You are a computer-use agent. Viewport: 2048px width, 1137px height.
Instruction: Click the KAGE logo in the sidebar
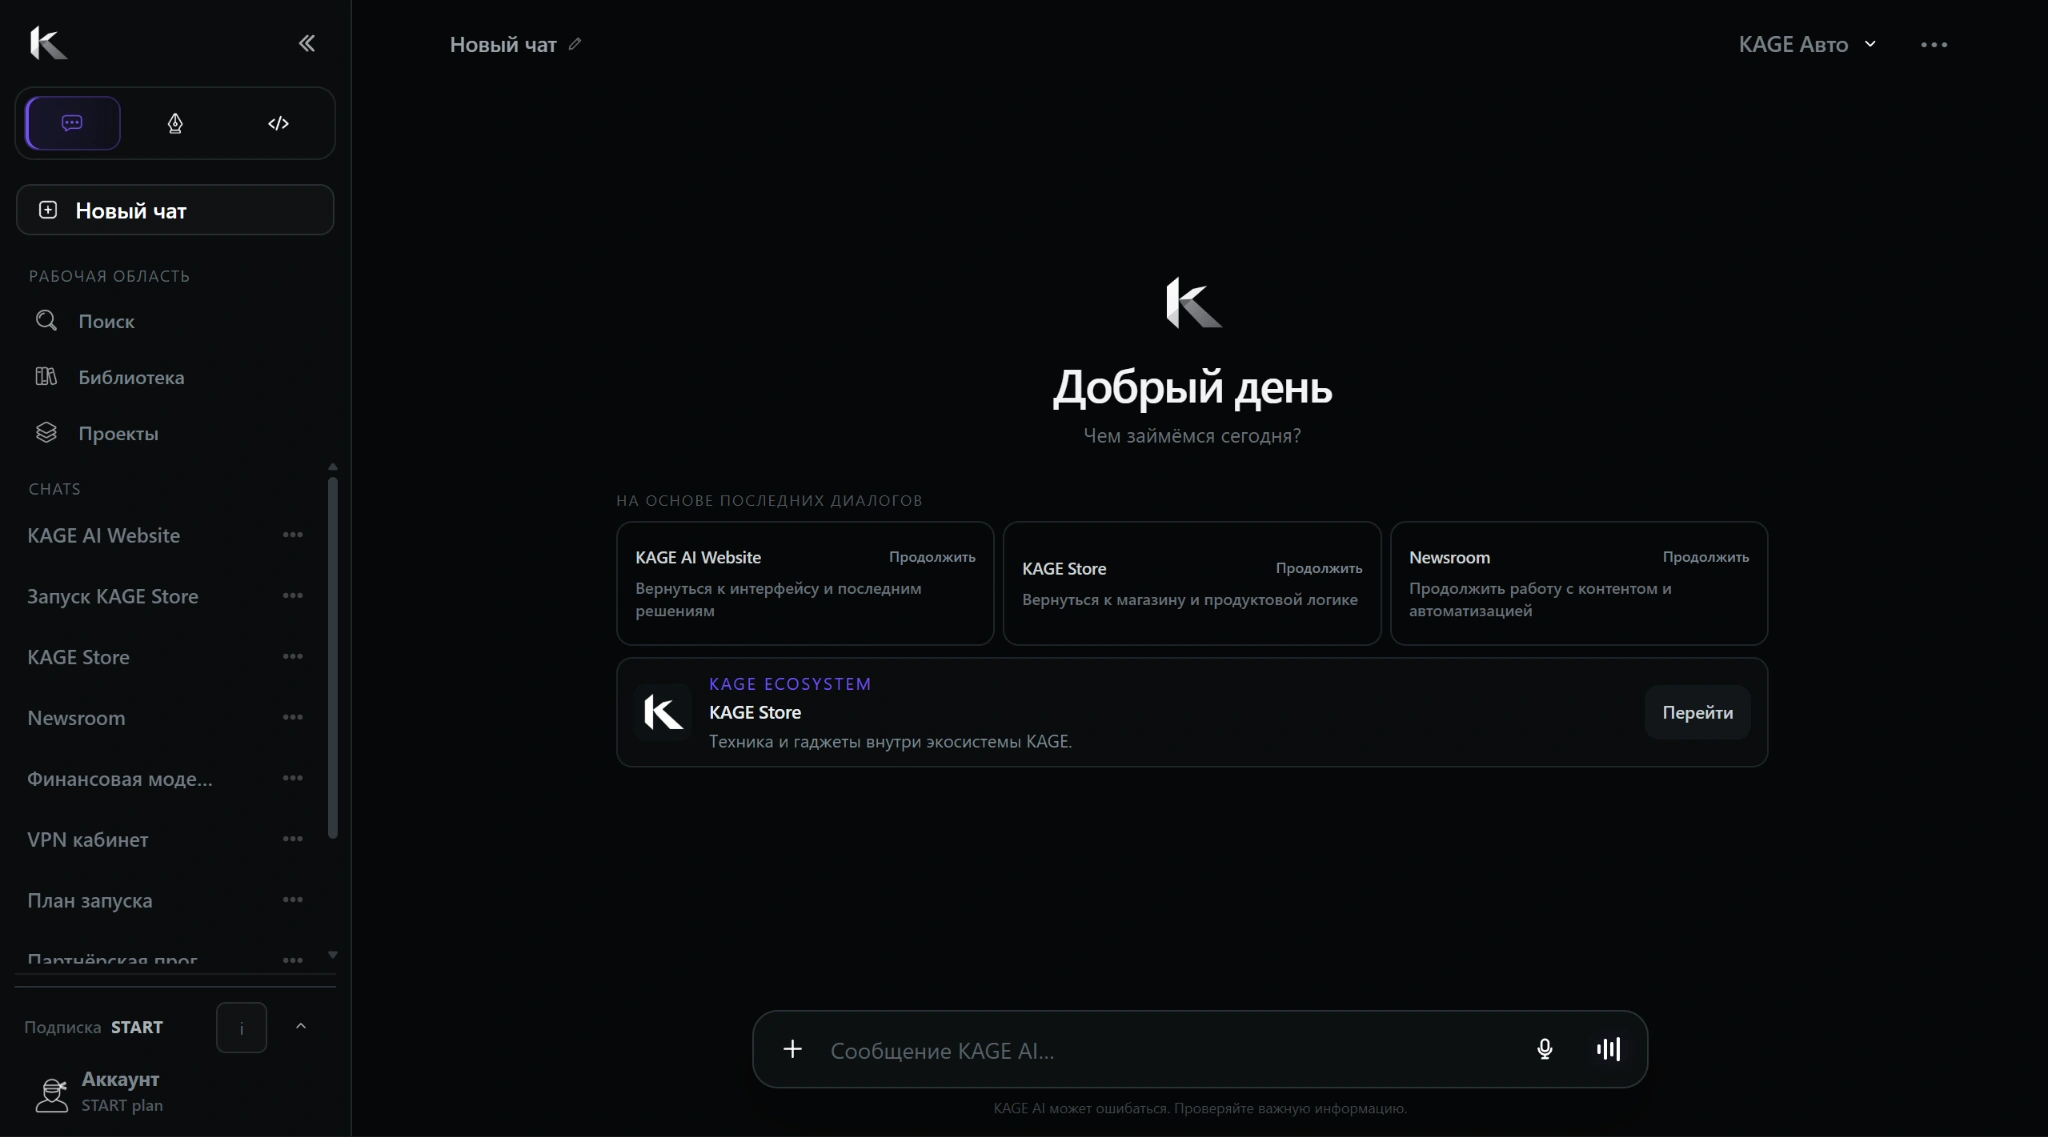(48, 43)
